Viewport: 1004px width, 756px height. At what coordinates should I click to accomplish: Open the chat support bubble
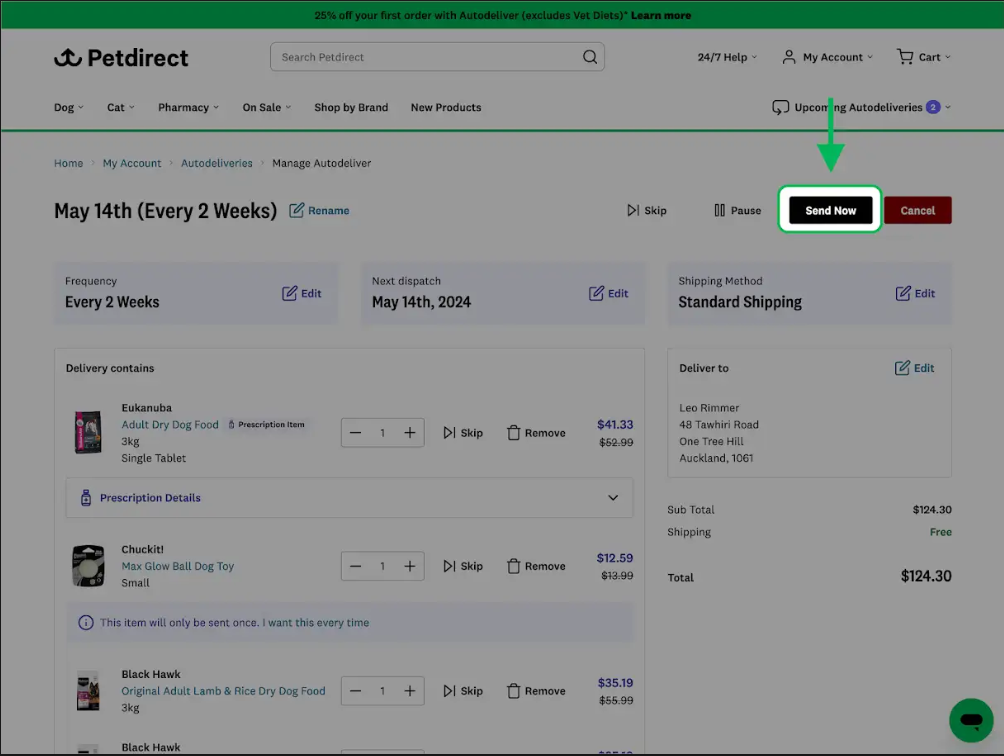(x=971, y=720)
